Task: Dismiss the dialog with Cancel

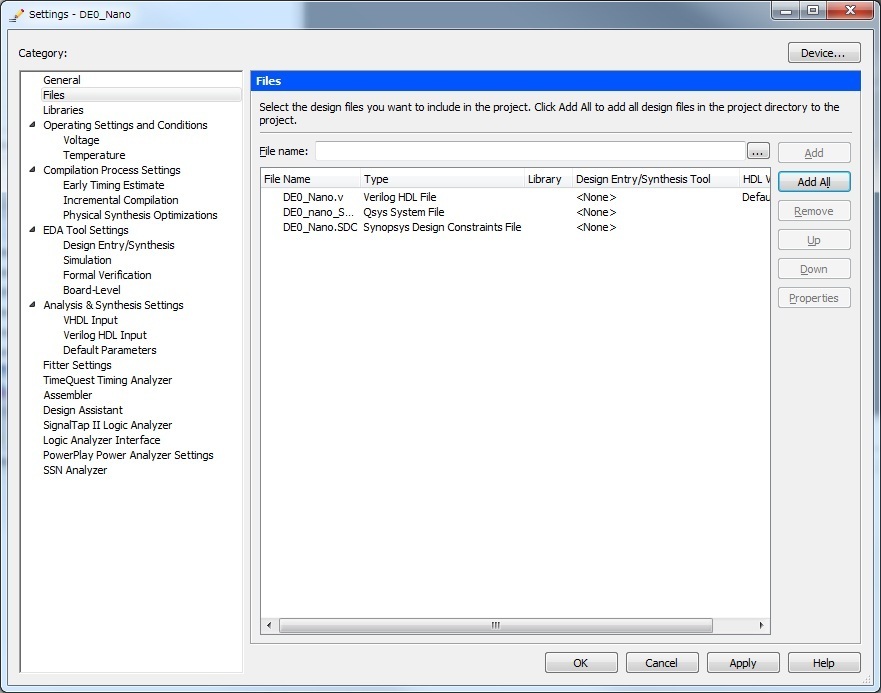Action: (x=662, y=662)
